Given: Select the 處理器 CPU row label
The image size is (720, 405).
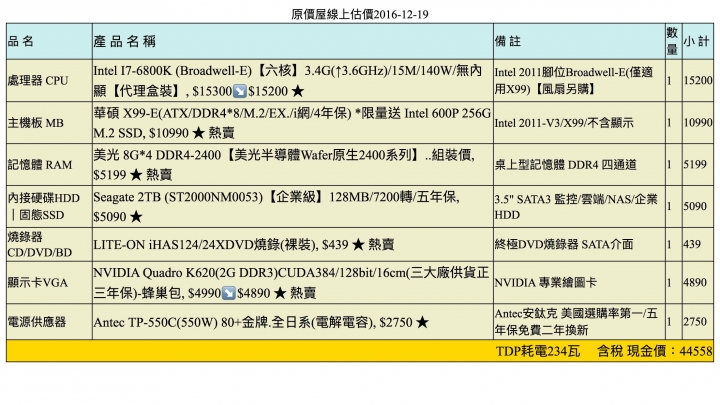Looking at the screenshot, I should [38, 81].
